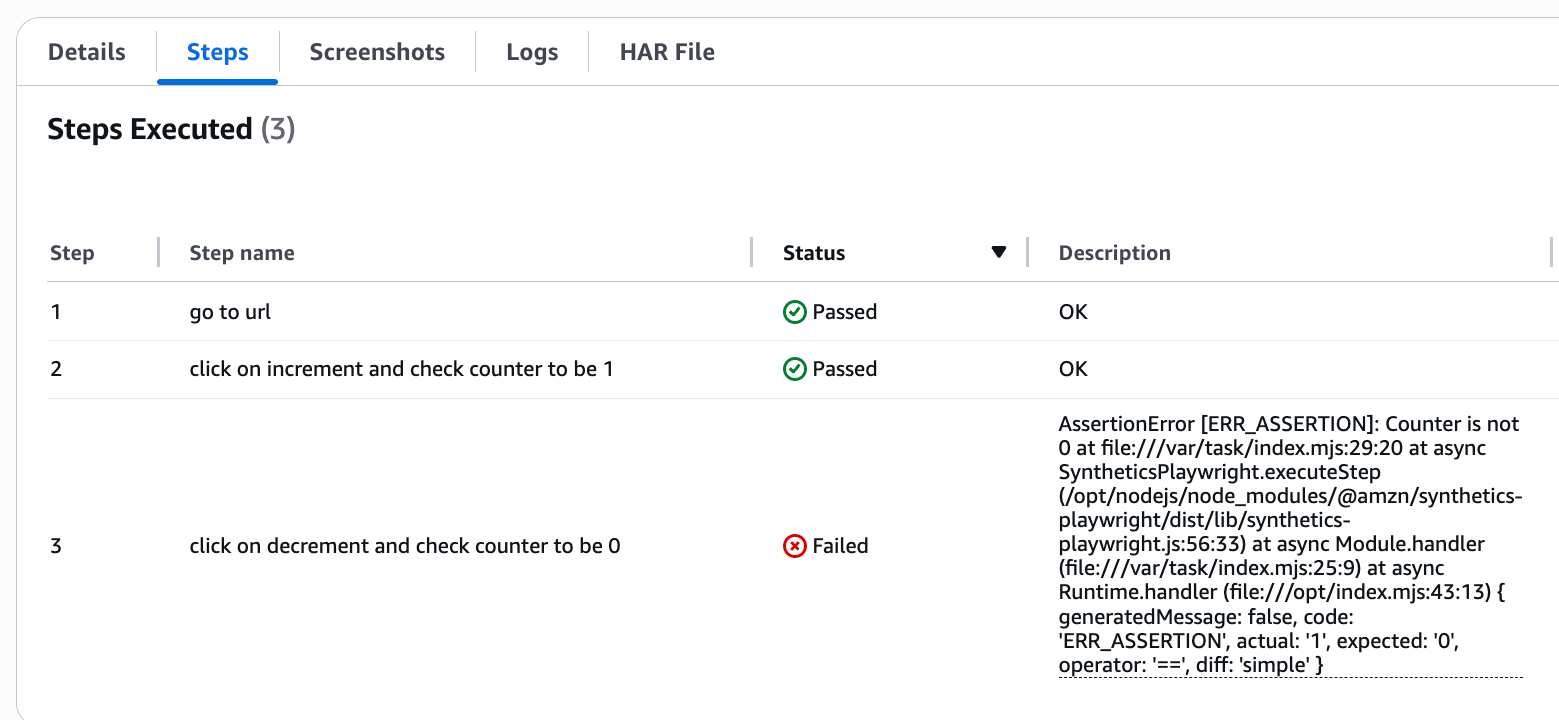
Task: Sort by the Step name column header
Action: [x=242, y=253]
